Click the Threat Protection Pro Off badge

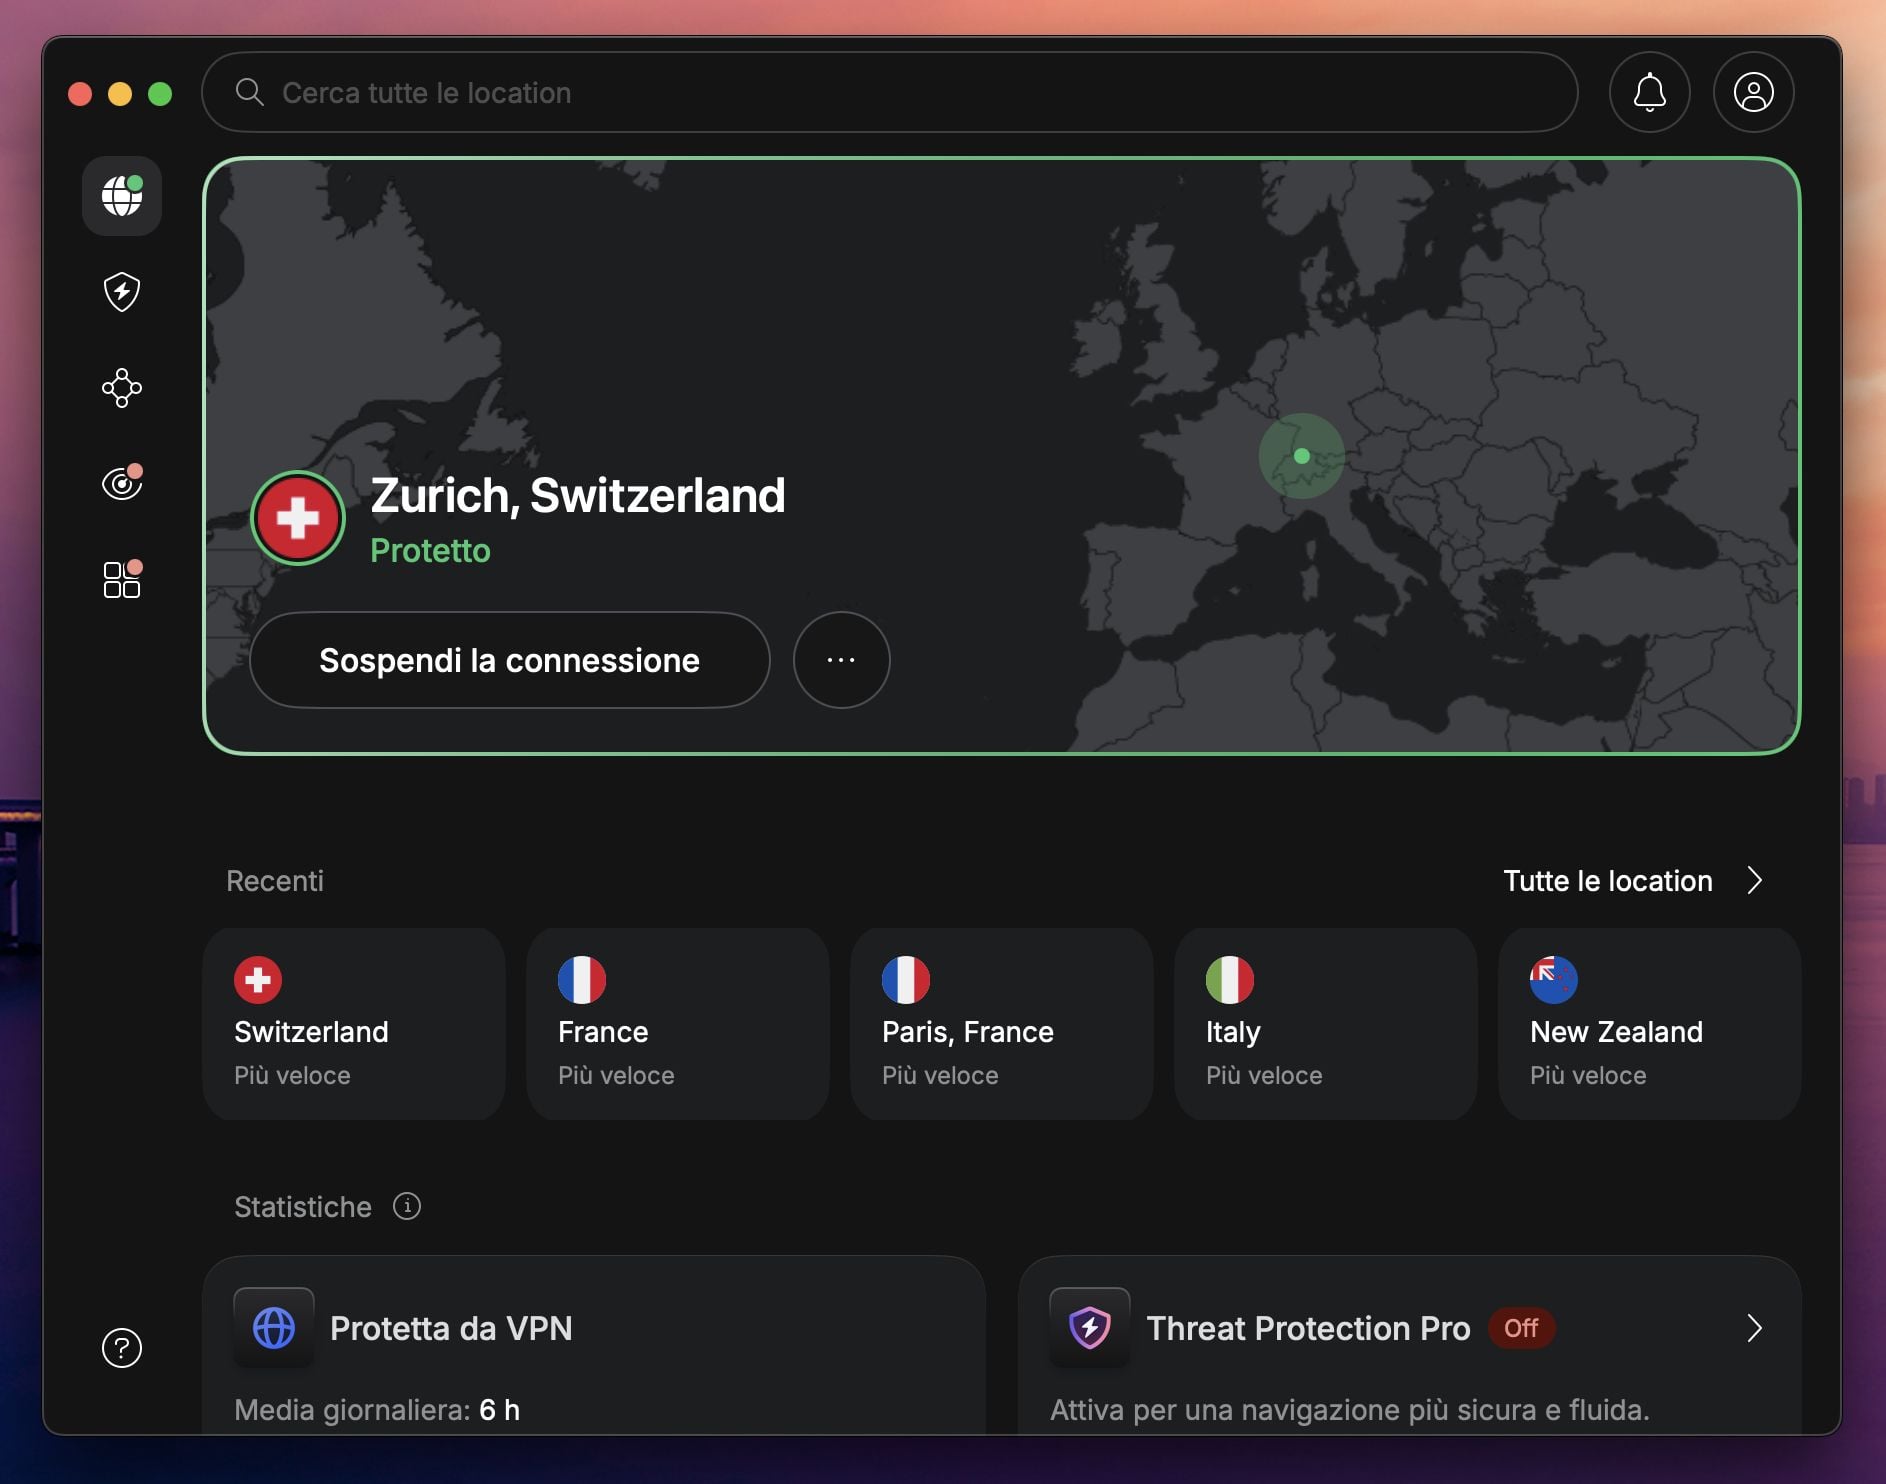click(x=1521, y=1328)
